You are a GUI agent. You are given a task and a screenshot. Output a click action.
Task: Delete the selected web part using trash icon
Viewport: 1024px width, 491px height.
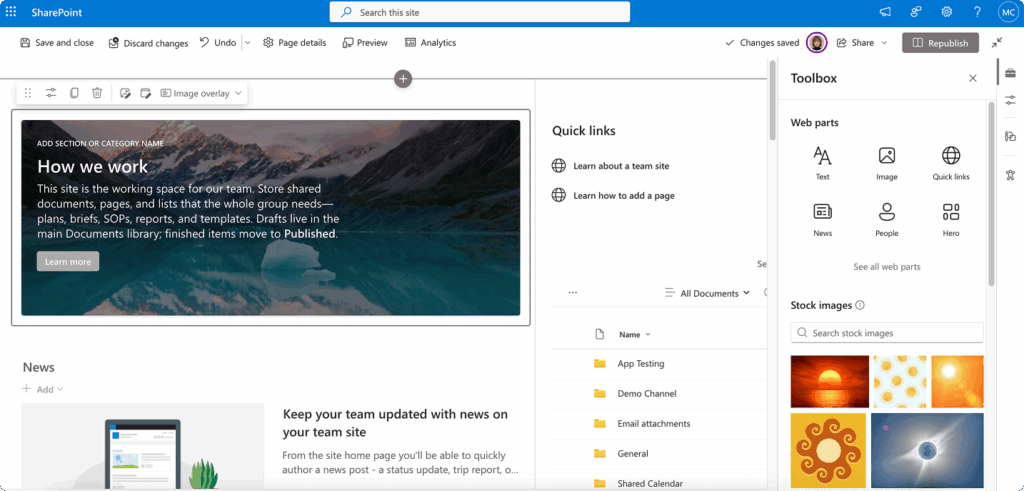click(x=97, y=93)
